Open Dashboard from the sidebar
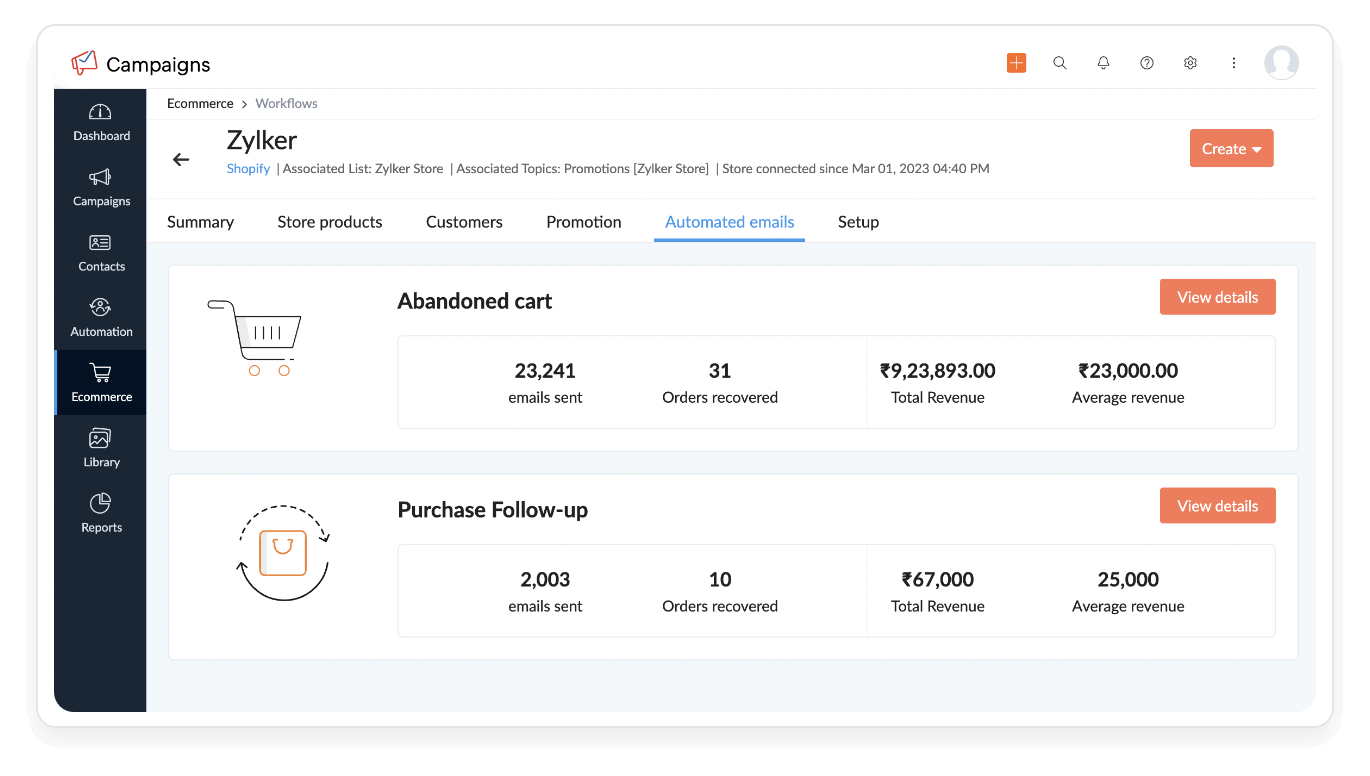This screenshot has height=776, width=1370. coord(101,122)
